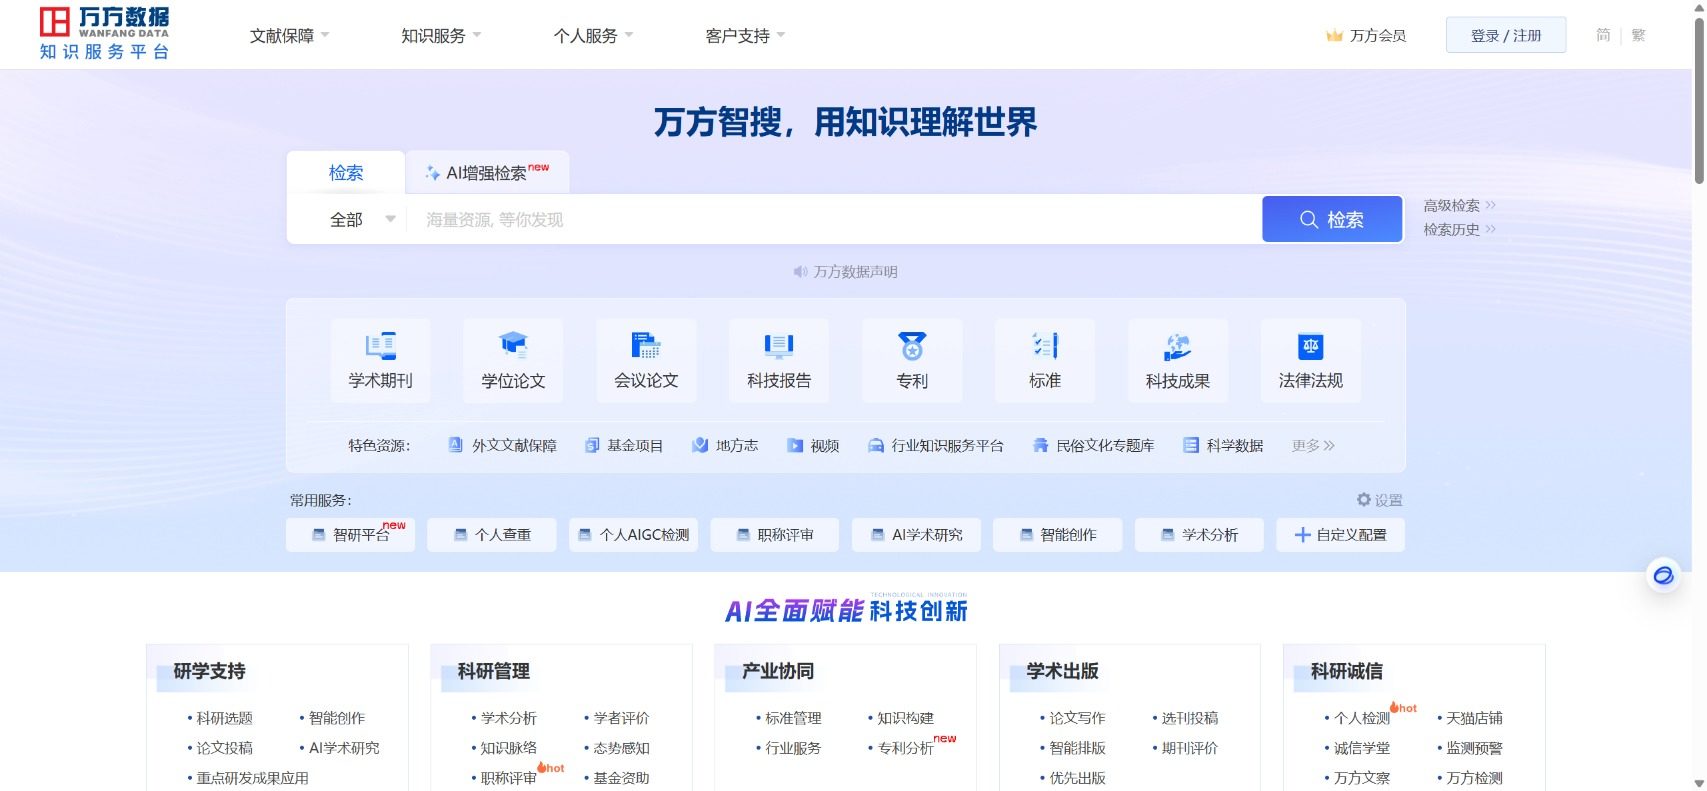Expand 更多 featured resources
Viewport: 1707px width, 791px height.
click(x=1313, y=445)
